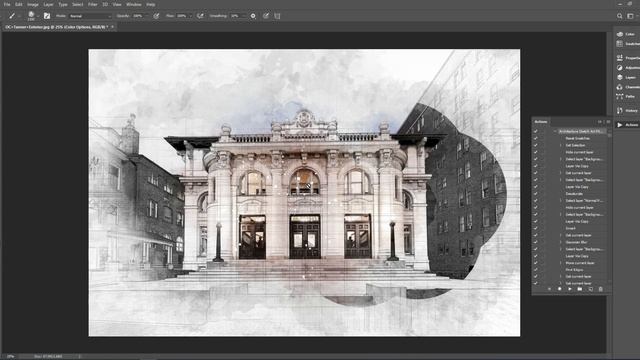This screenshot has width=640, height=360.
Task: Create new action set folder
Action: point(580,289)
